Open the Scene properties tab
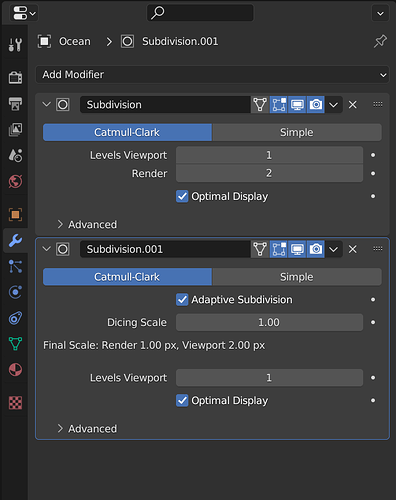This screenshot has height=500, width=396. (x=15, y=155)
